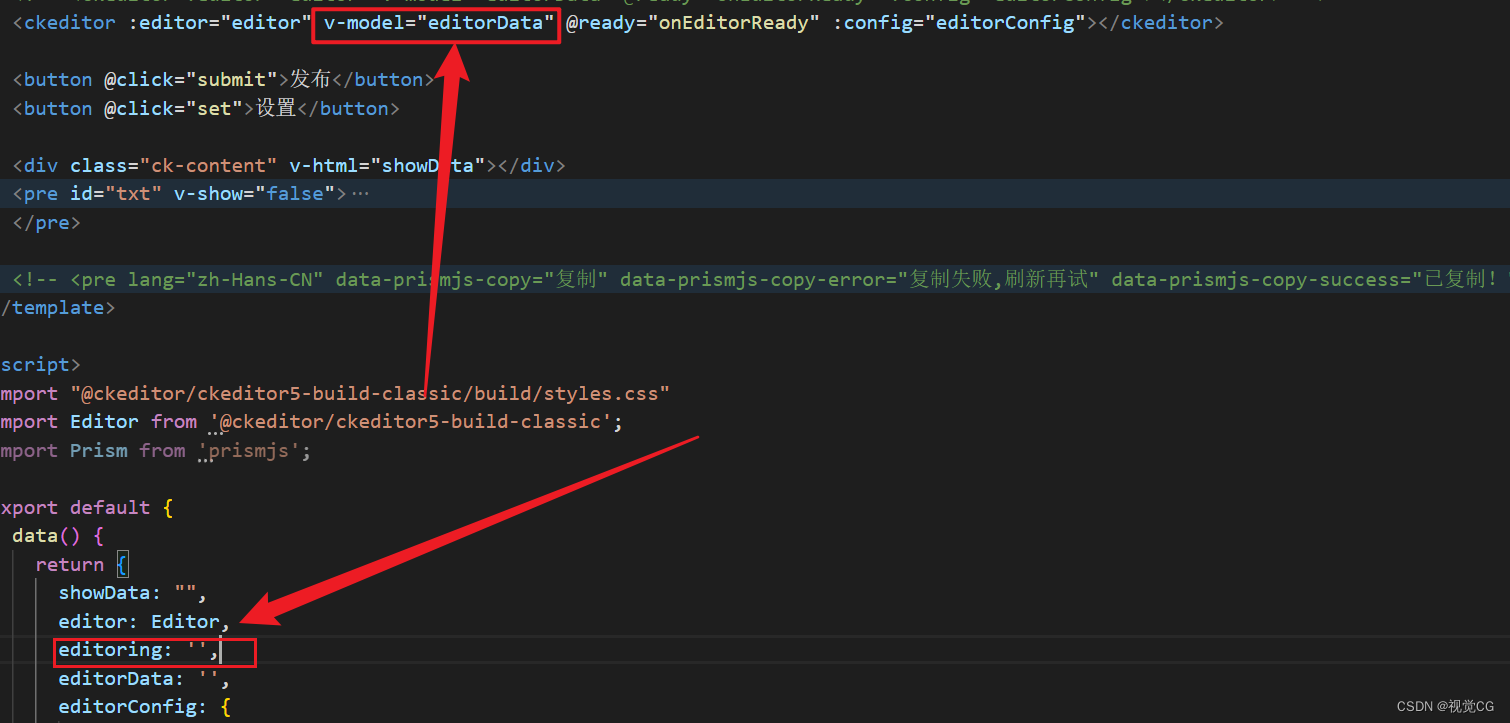This screenshot has height=723, width=1510.
Task: Click the v-html="showData" attribute
Action: tap(387, 165)
